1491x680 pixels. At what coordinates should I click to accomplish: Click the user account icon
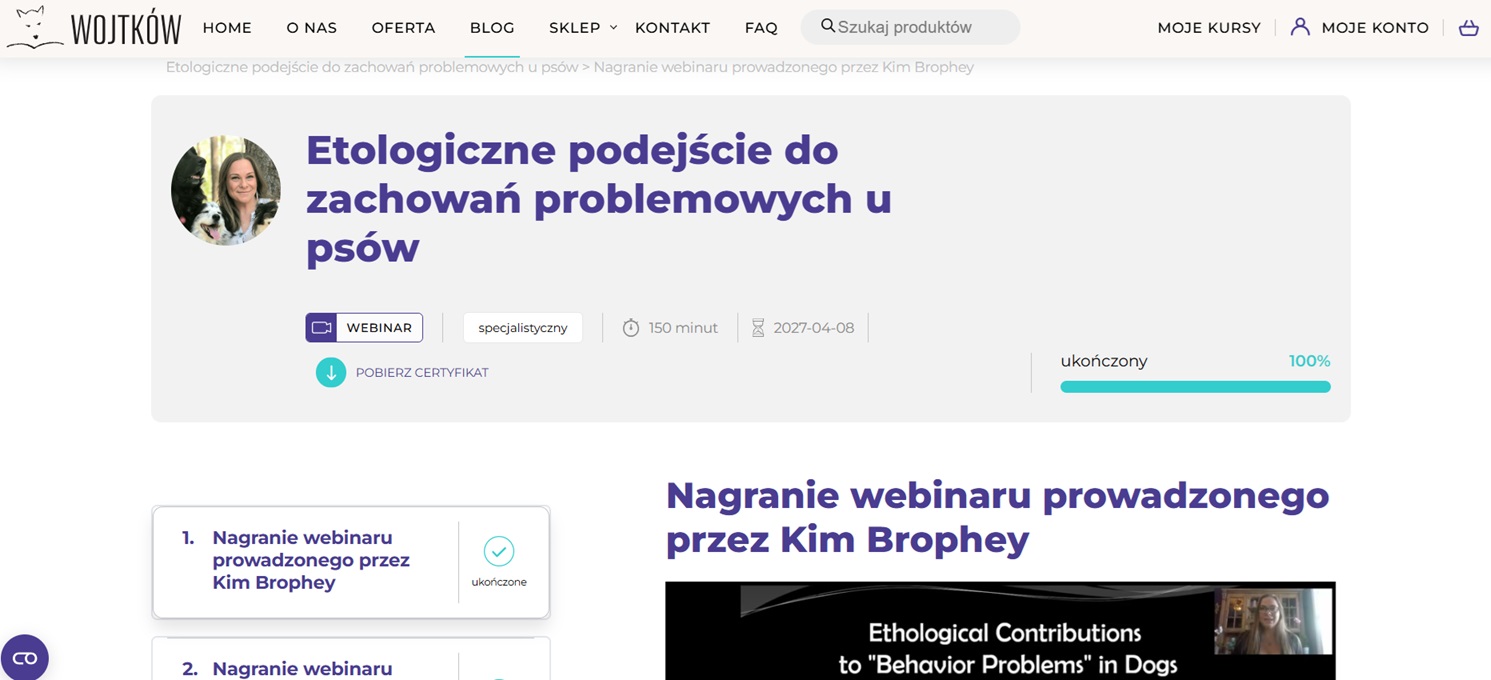click(1300, 27)
